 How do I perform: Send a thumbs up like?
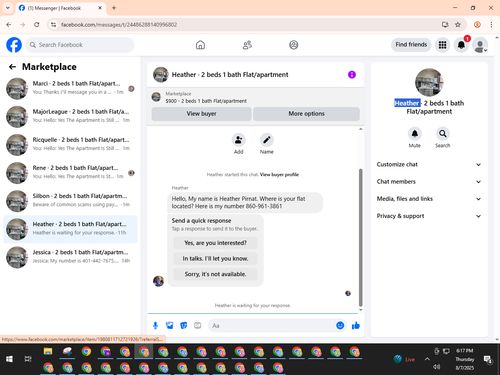tap(356, 325)
